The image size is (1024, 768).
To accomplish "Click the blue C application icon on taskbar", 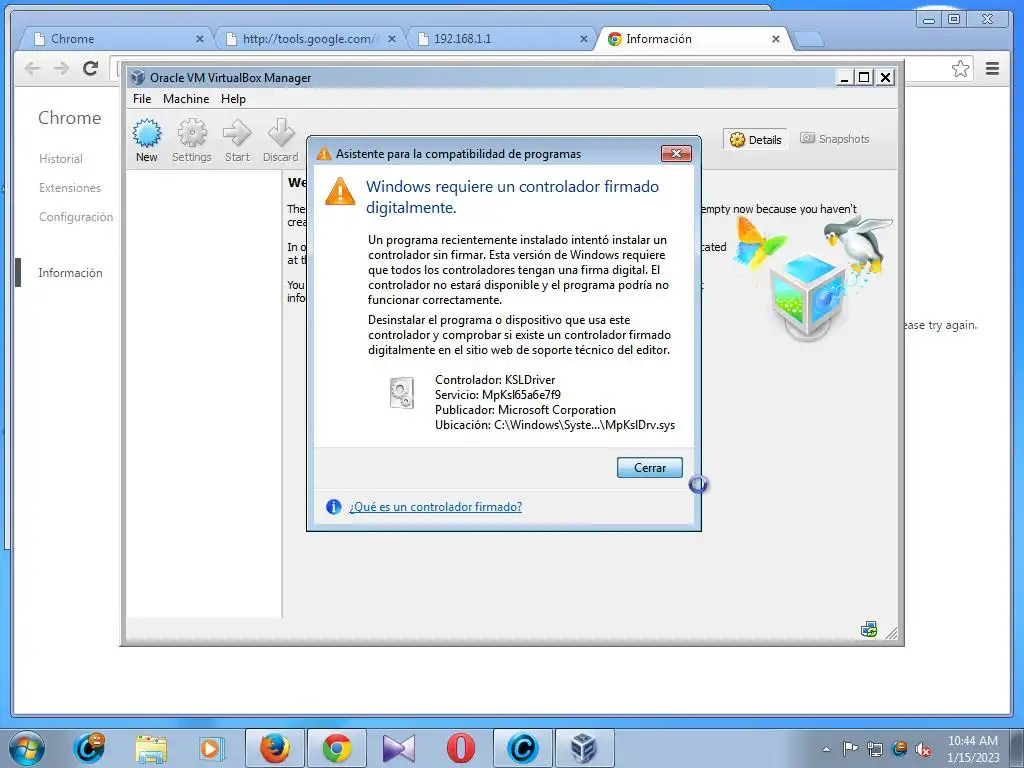I will (522, 748).
